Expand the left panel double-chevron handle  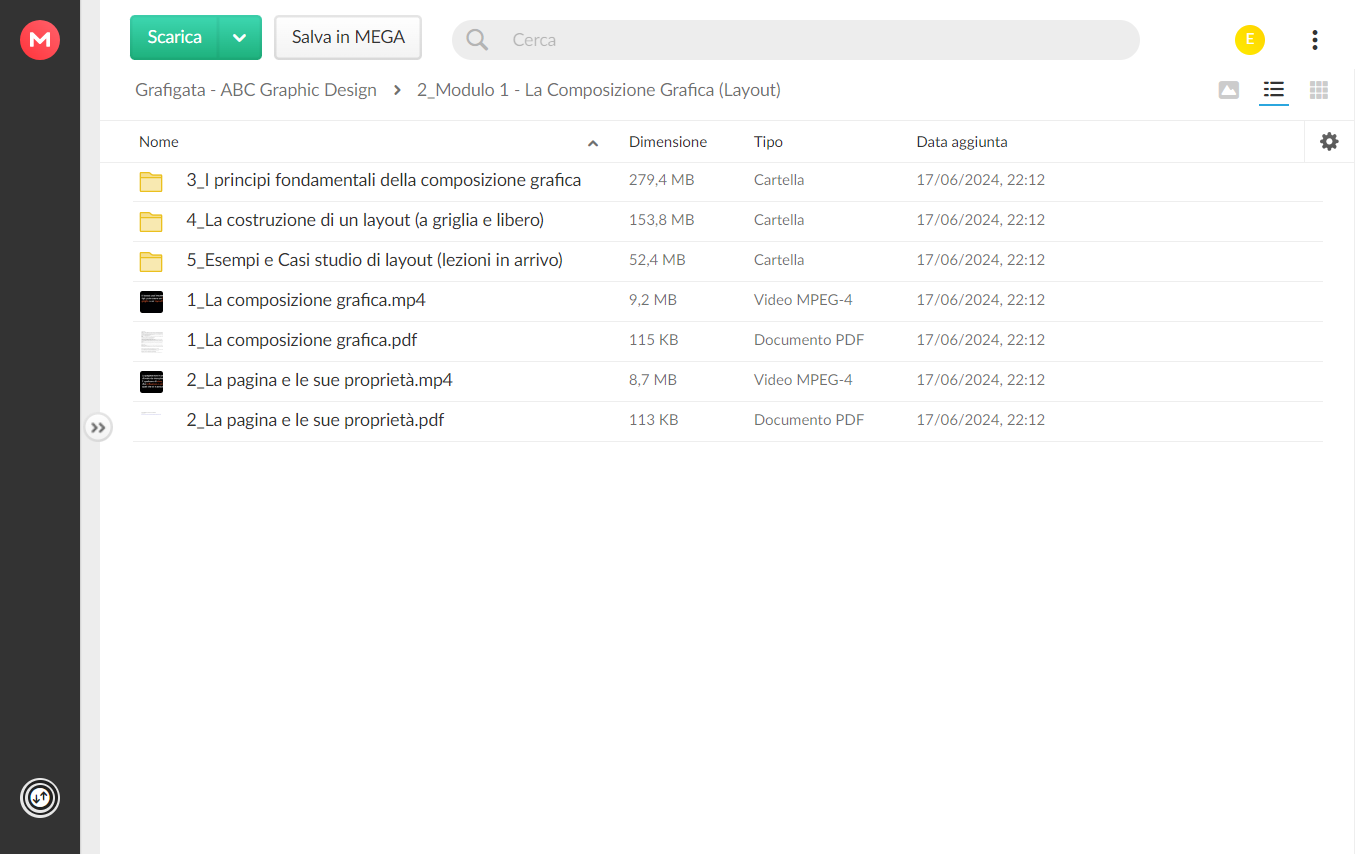98,428
